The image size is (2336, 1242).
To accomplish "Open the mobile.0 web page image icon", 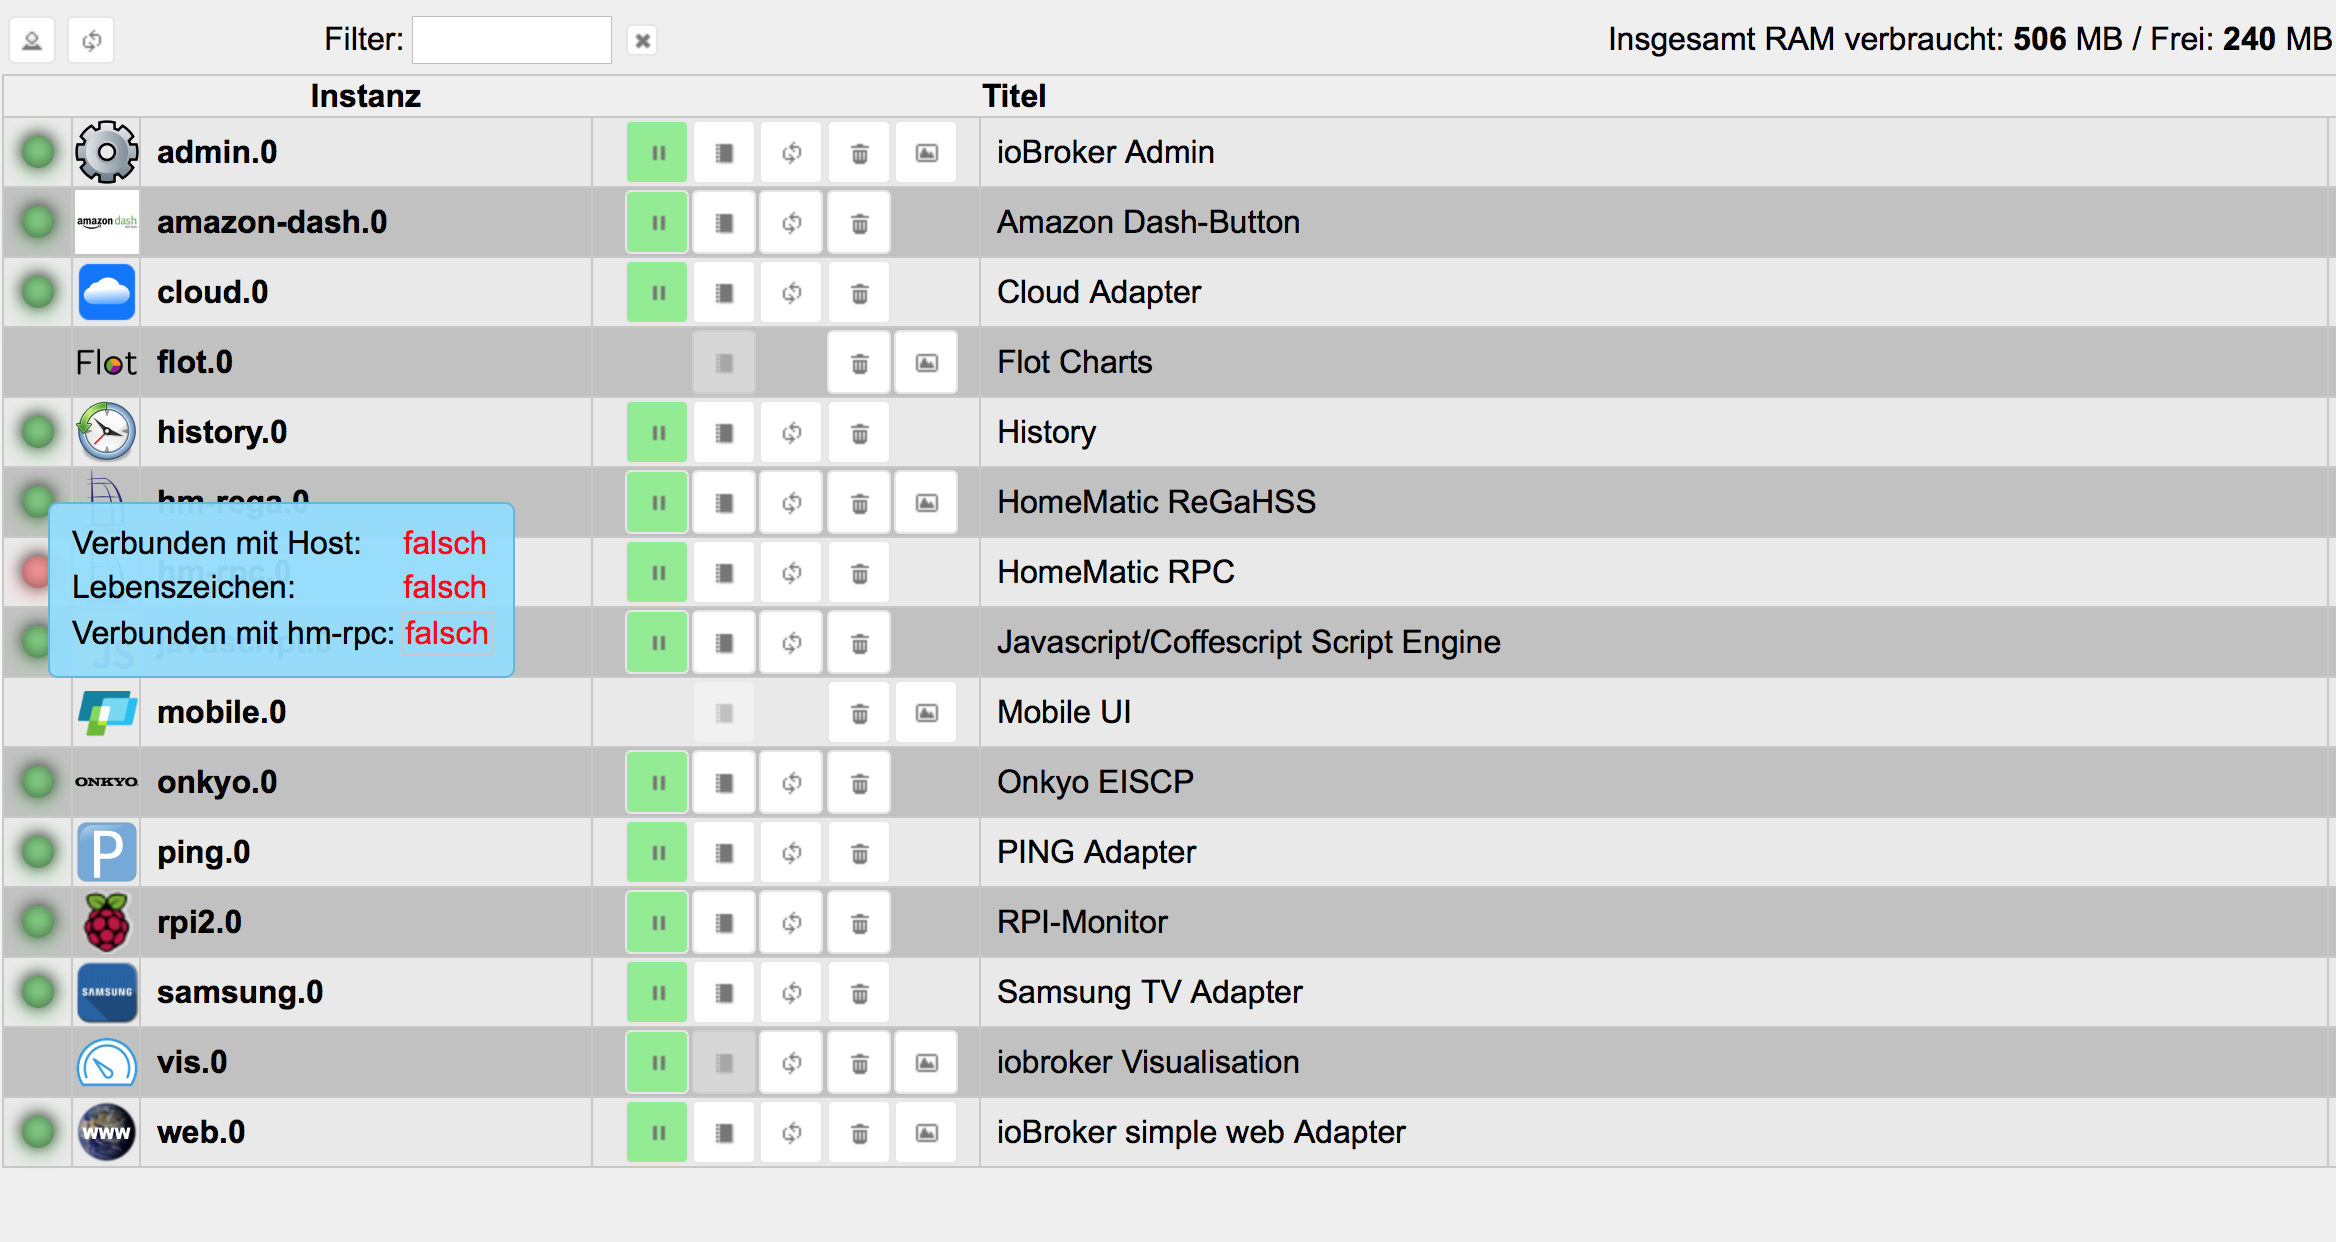I will 927,713.
